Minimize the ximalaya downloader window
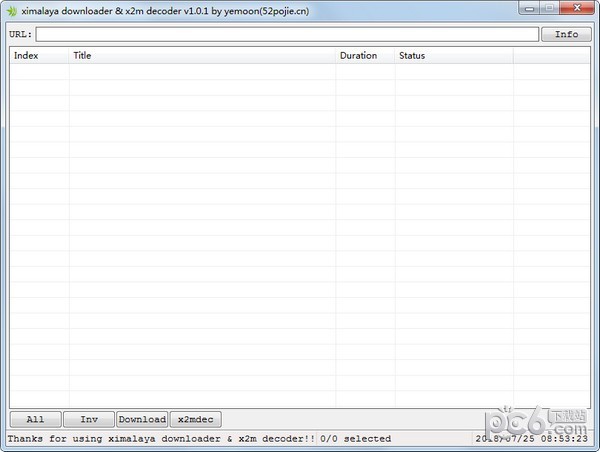 coord(530,8)
